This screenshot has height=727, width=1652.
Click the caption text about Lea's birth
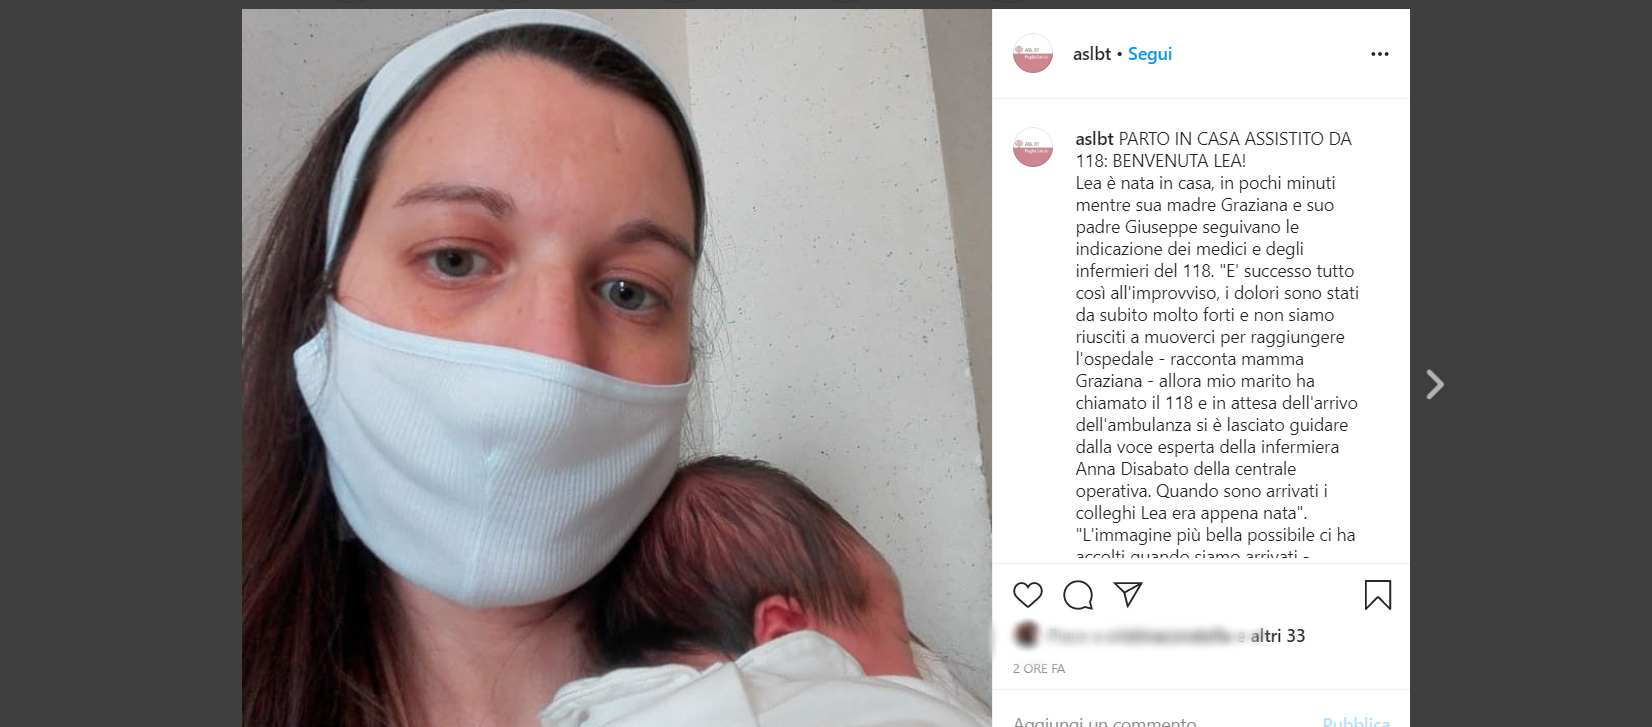pyautogui.click(x=1217, y=347)
